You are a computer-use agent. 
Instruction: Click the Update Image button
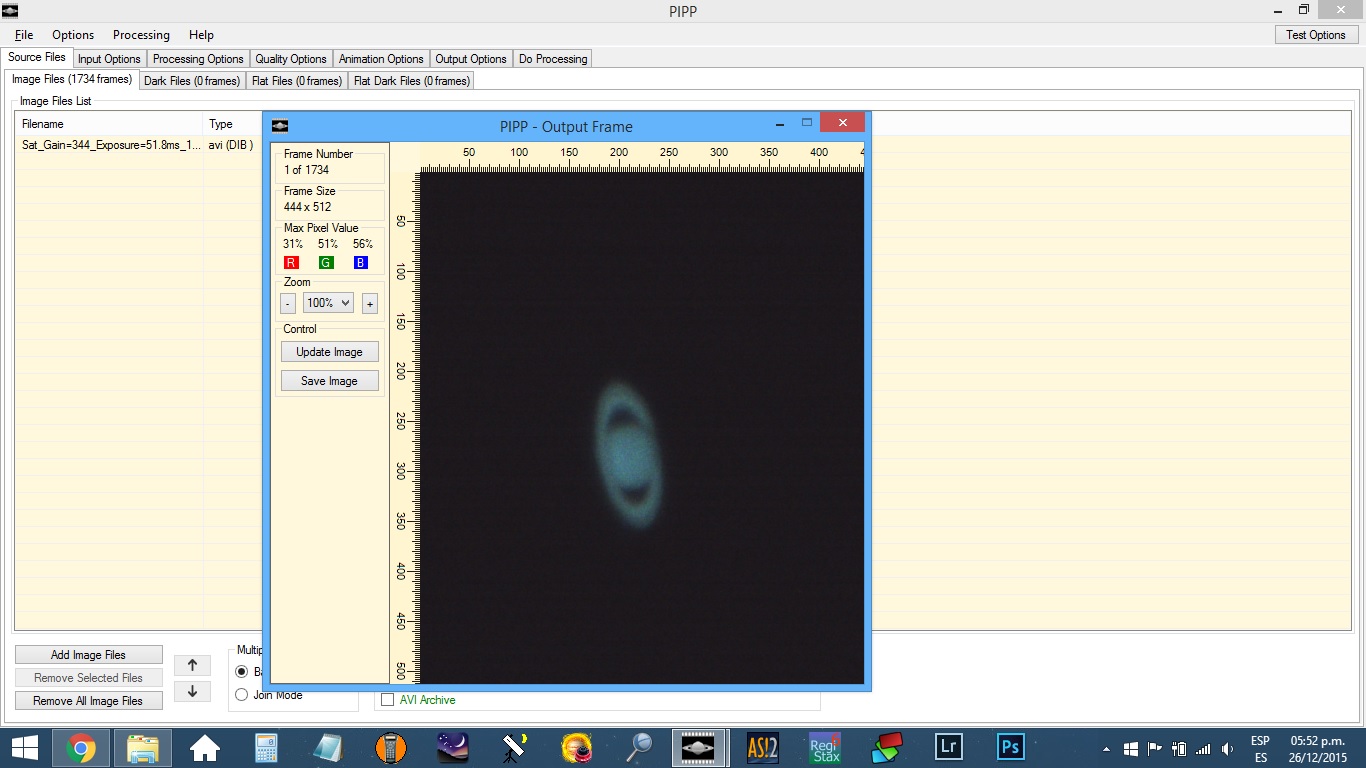tap(329, 352)
